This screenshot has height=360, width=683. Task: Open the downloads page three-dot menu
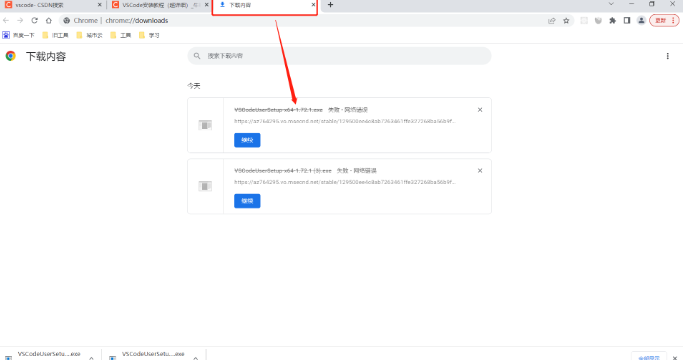point(667,56)
